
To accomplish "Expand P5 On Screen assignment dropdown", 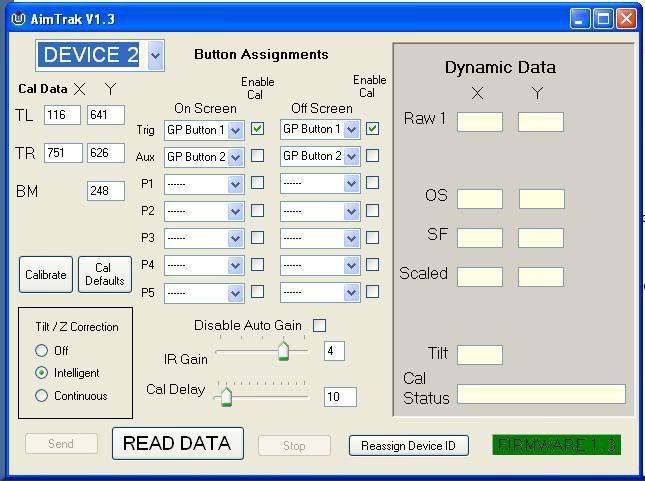I will point(235,293).
